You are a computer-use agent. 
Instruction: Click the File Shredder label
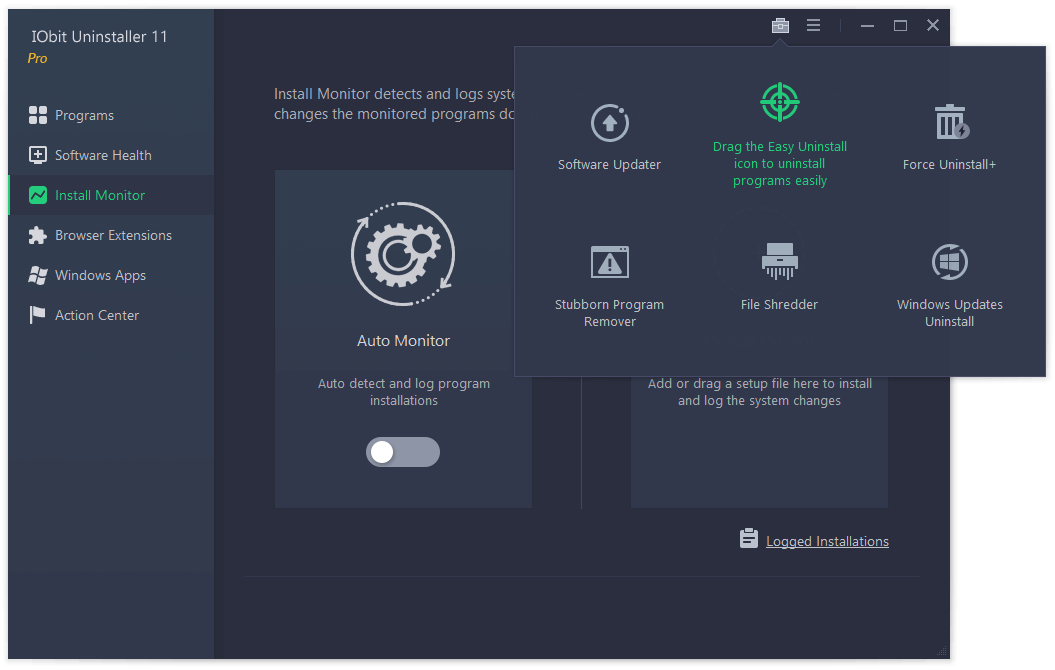pos(779,305)
